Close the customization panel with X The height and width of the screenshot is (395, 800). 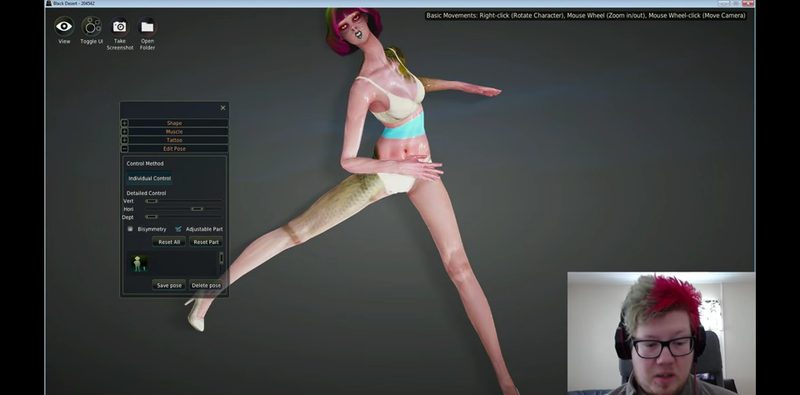222,108
